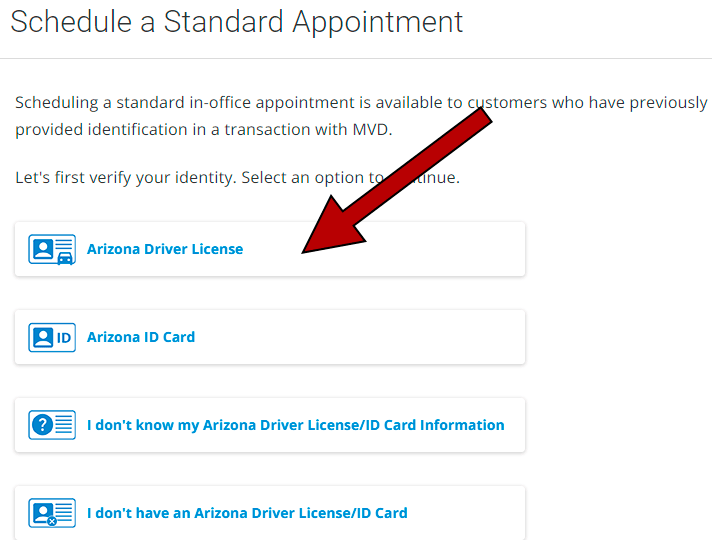The image size is (712, 540).
Task: Click the ID card icon with X badge
Action: point(52,513)
